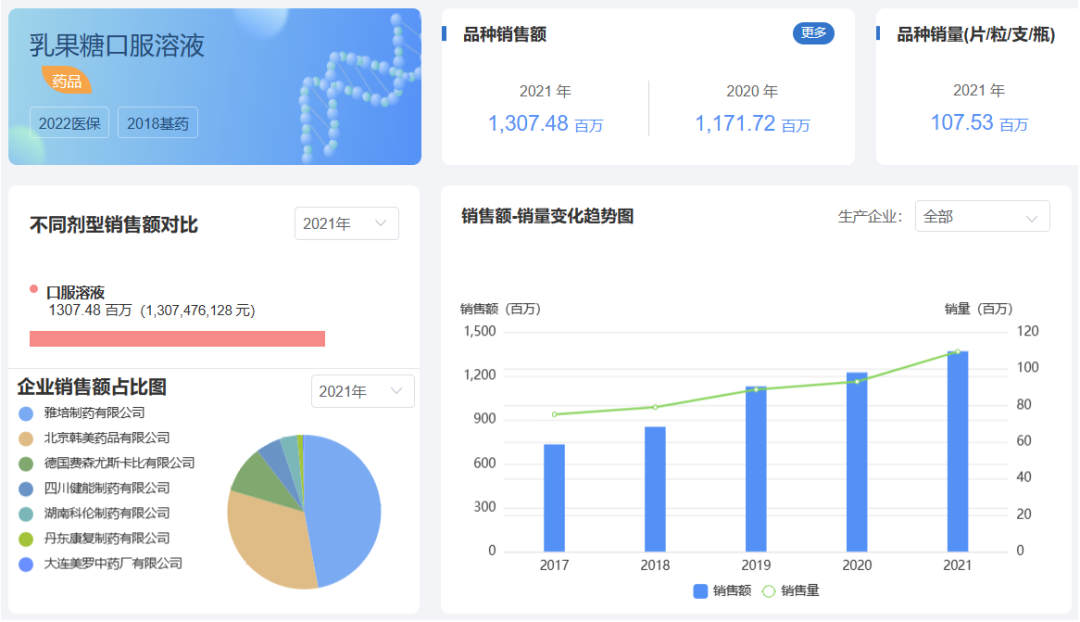Click the 大连美罗中药厂有限公司 legend dot

tap(25, 564)
